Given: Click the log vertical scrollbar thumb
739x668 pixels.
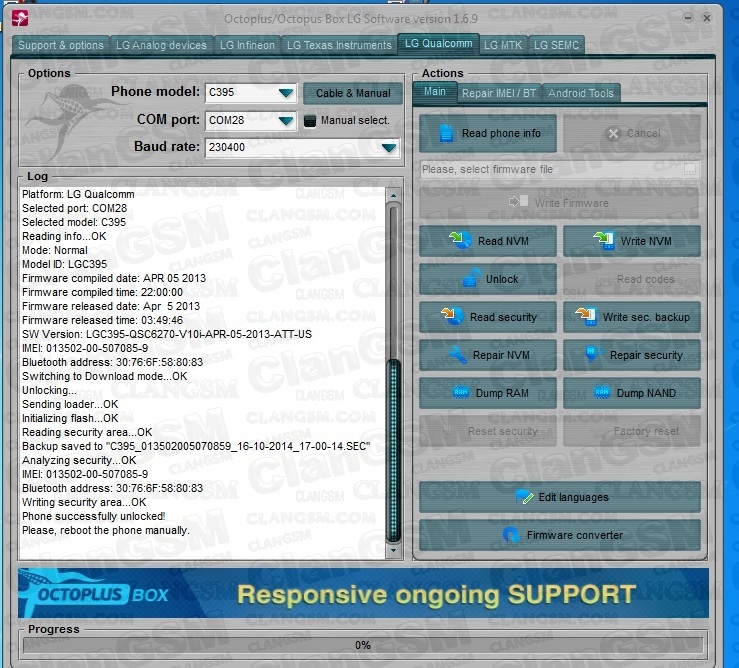Looking at the screenshot, I should click(393, 452).
